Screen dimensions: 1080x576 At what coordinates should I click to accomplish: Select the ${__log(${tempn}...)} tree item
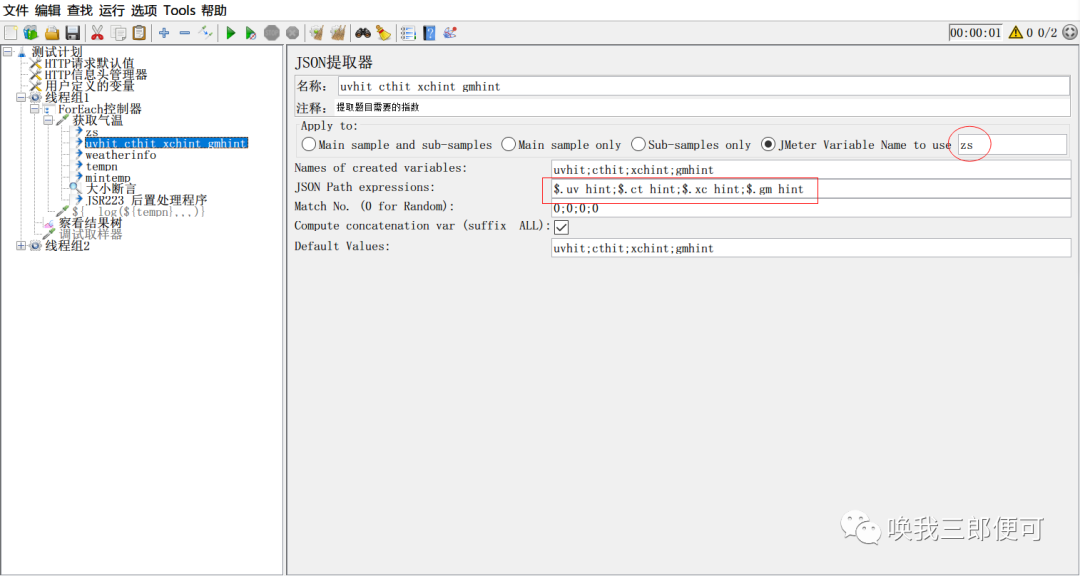(x=138, y=212)
